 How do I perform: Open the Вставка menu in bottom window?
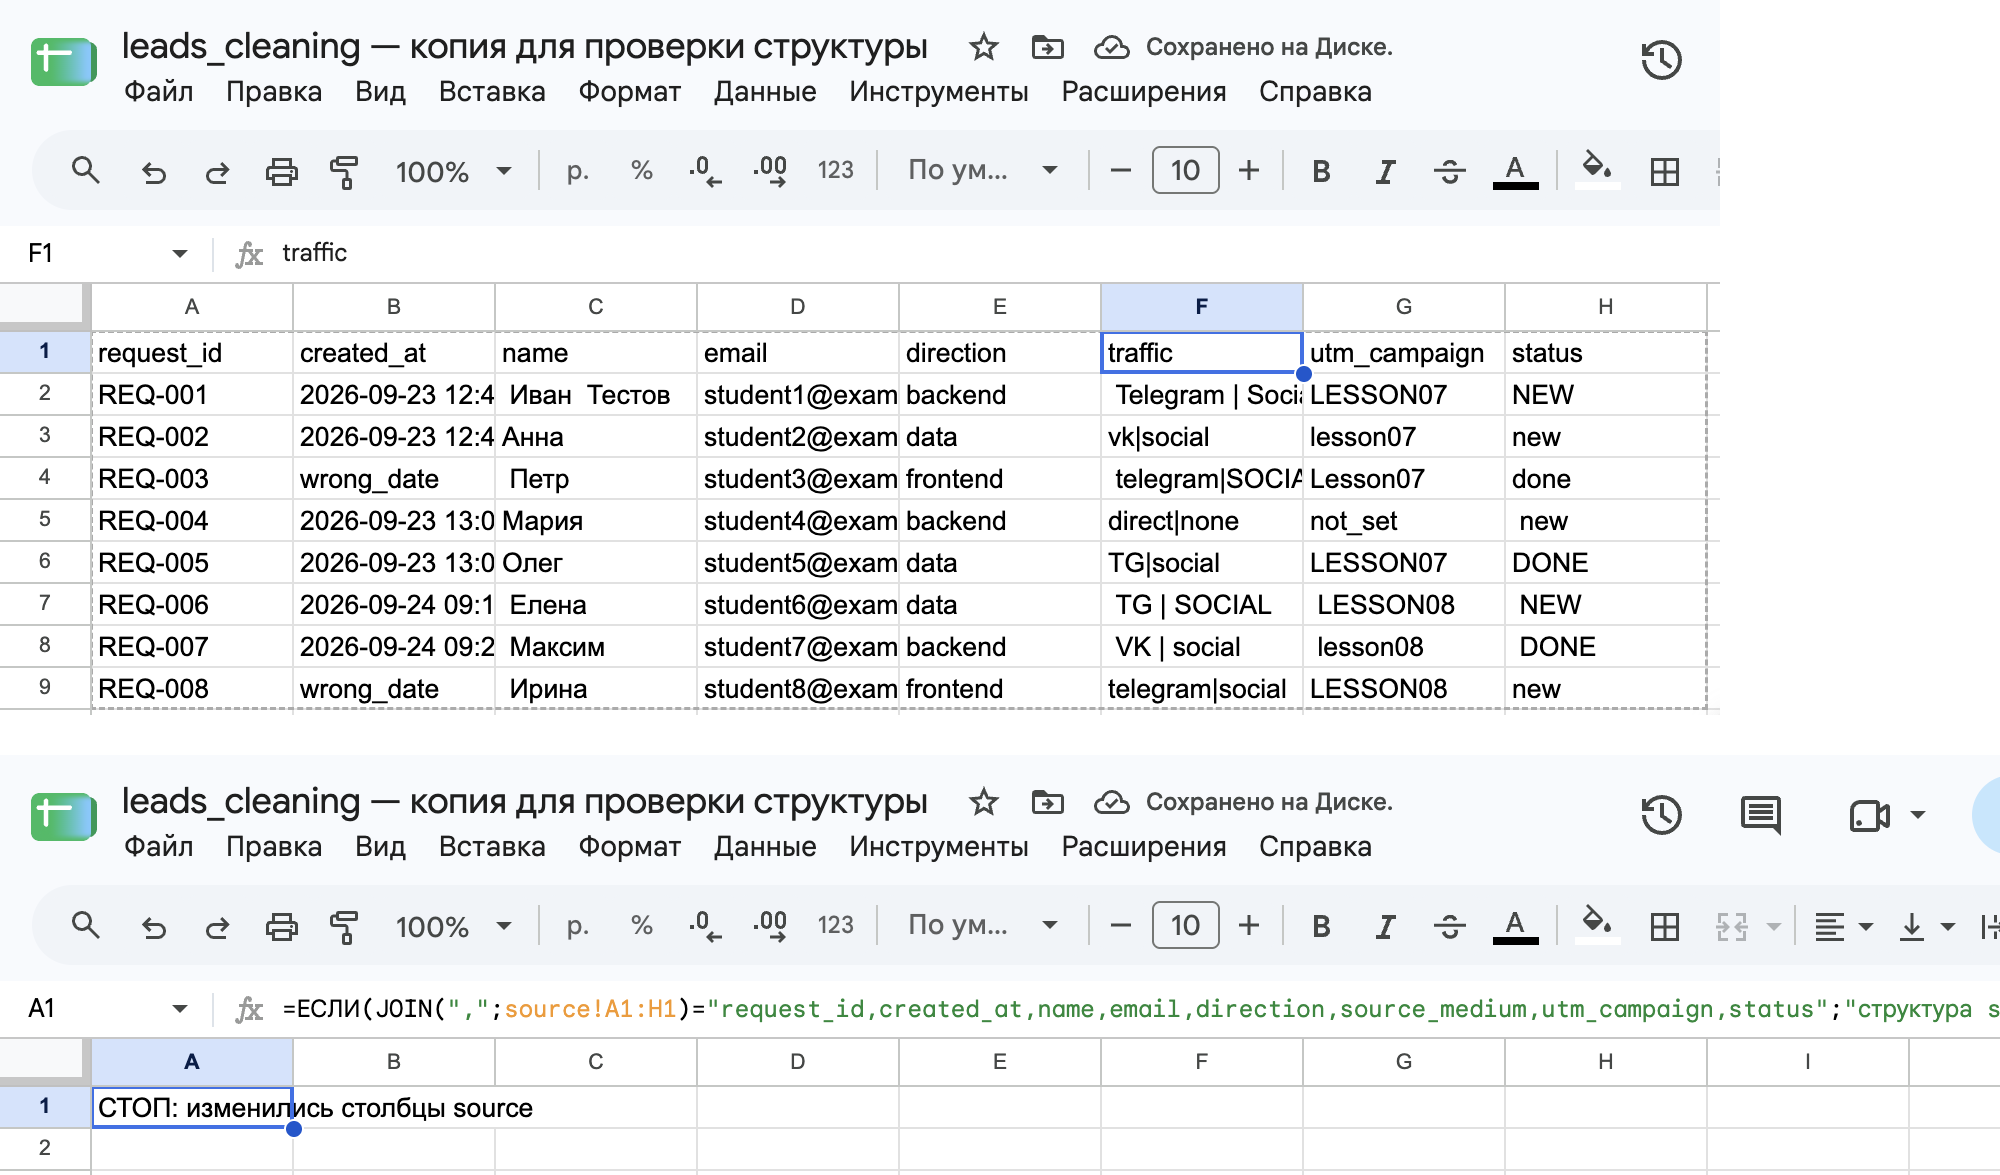point(492,847)
